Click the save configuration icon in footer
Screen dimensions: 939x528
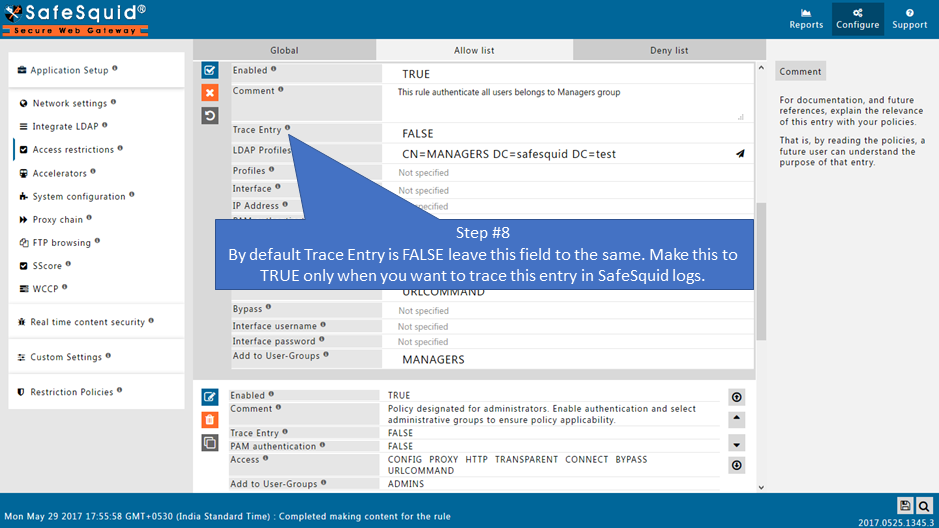point(905,506)
